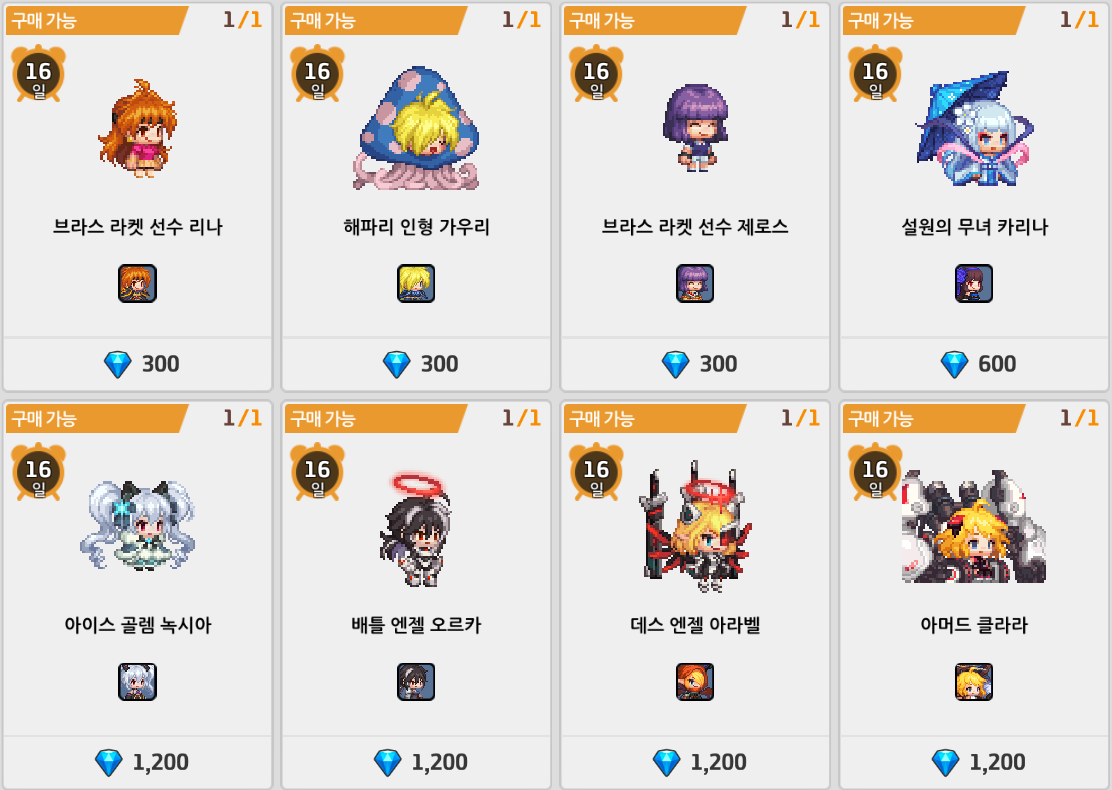This screenshot has width=1112, height=790.
Task: Click the 16일 clock badge on 브라스 라켓 선수 제로스
Action: coord(596,74)
